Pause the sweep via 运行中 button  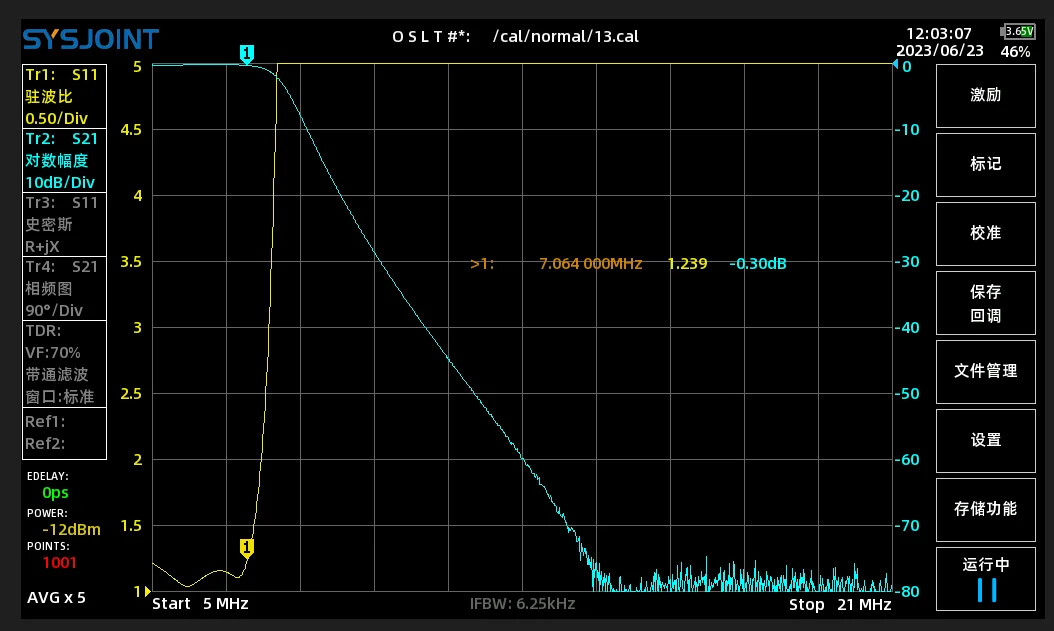pyautogui.click(x=985, y=579)
